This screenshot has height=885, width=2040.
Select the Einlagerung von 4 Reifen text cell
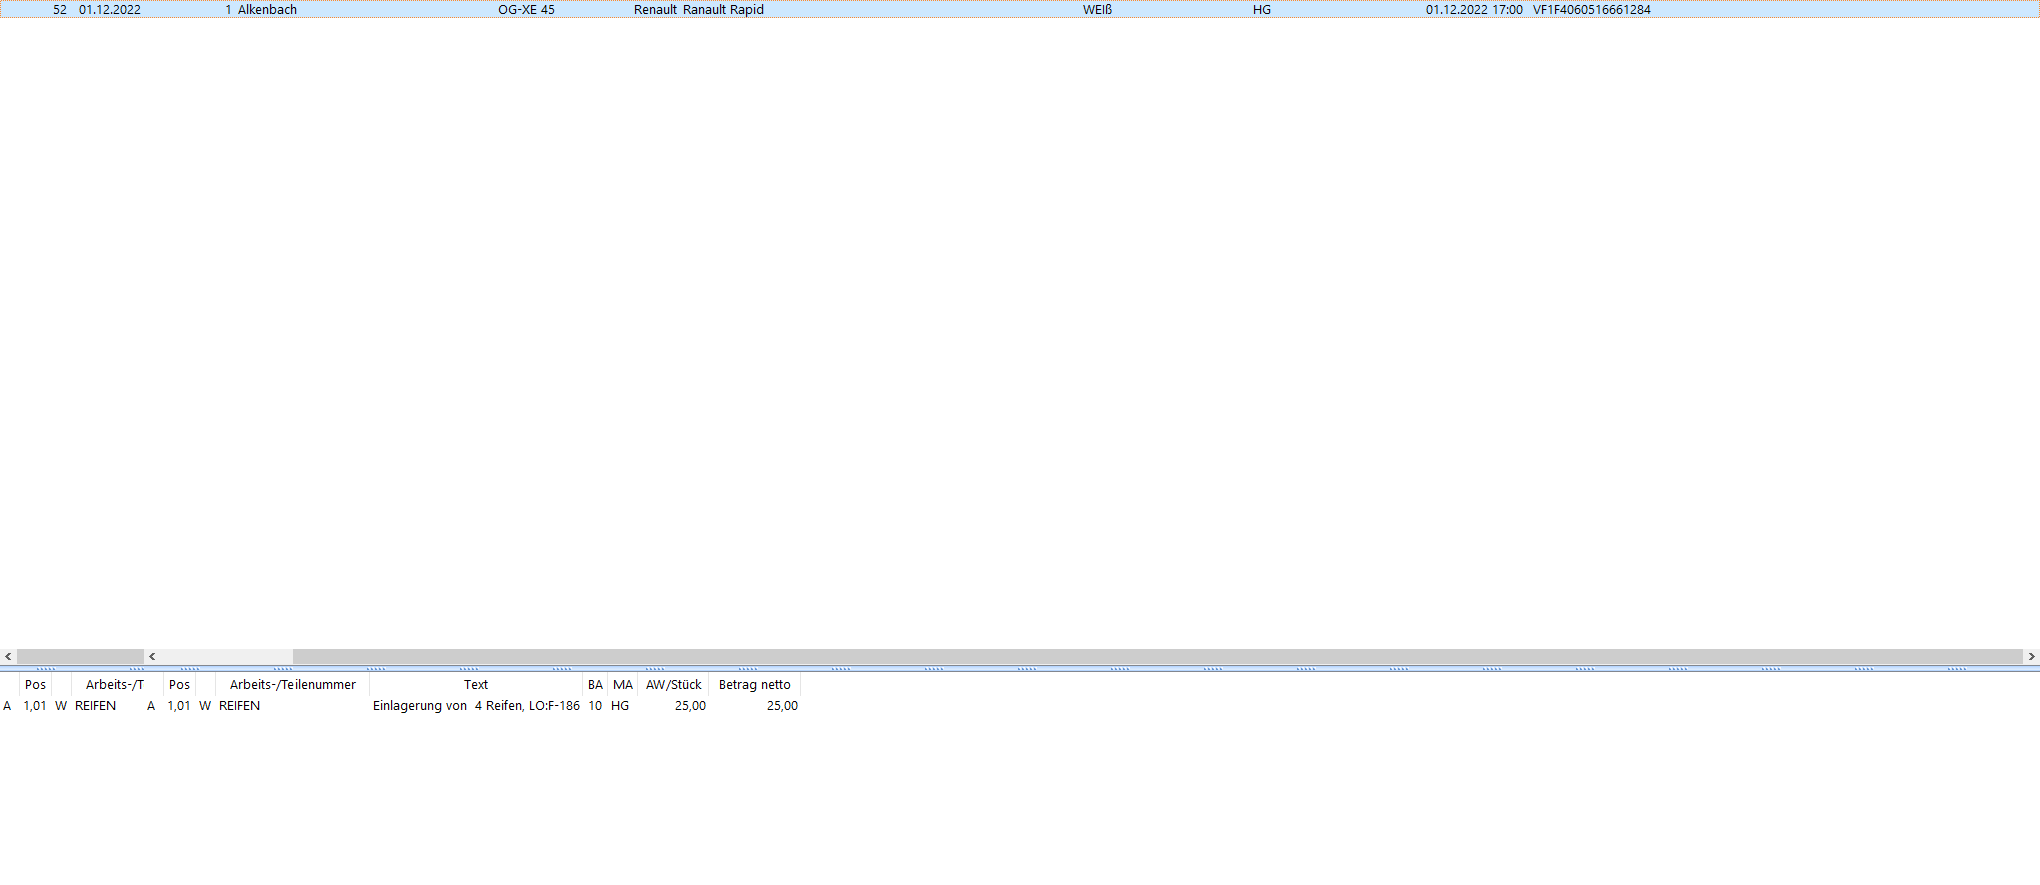476,706
